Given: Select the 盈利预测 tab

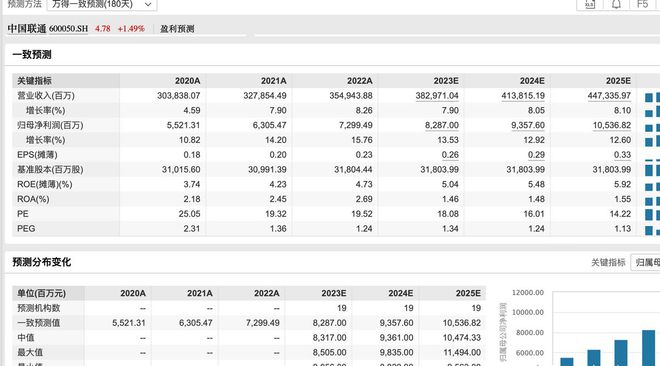Looking at the screenshot, I should click(x=177, y=29).
